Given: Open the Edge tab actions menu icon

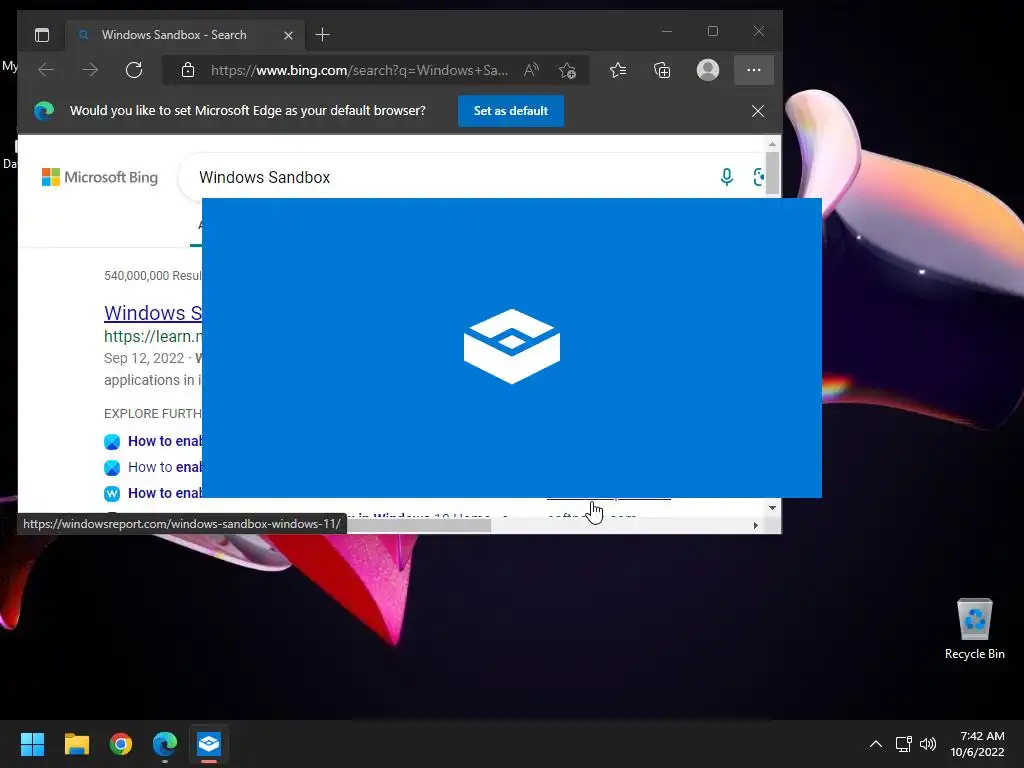Looking at the screenshot, I should 42,35.
